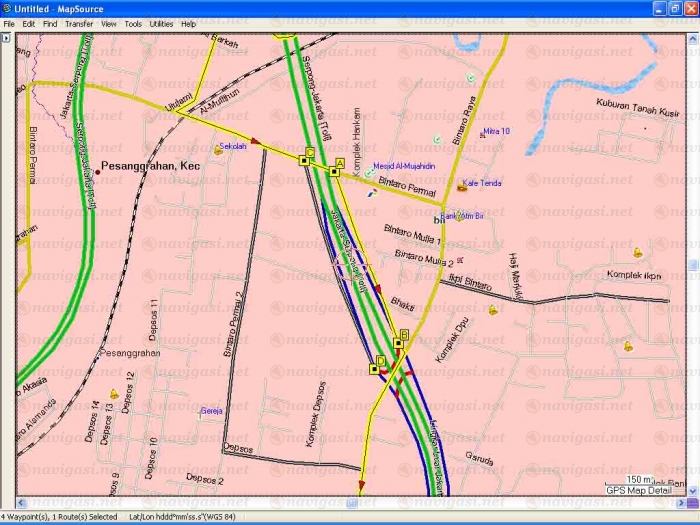Expand the collapsed left side panel arrow
700x525 pixels.
[5, 38]
